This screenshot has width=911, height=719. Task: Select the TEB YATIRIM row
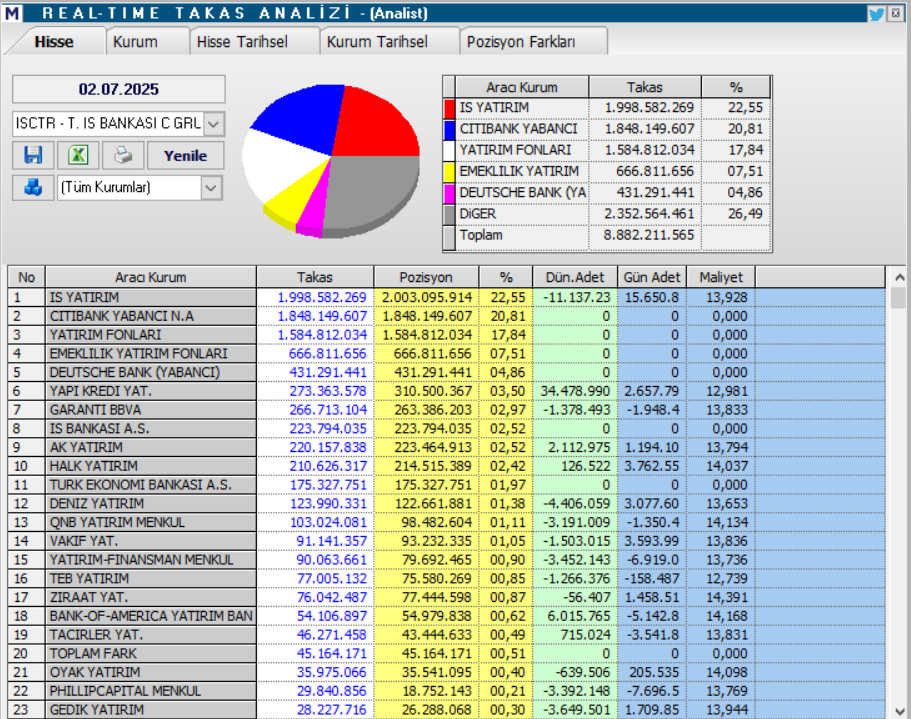click(x=446, y=578)
